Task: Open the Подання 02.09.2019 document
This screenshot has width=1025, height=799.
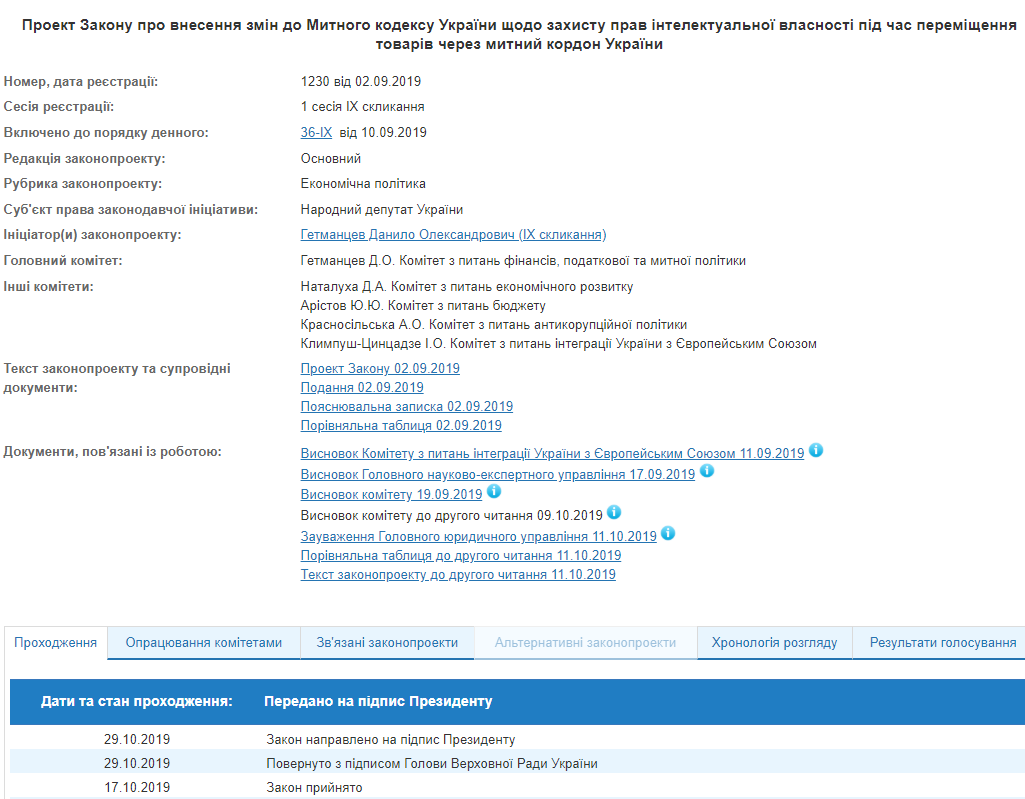Action: 362,388
